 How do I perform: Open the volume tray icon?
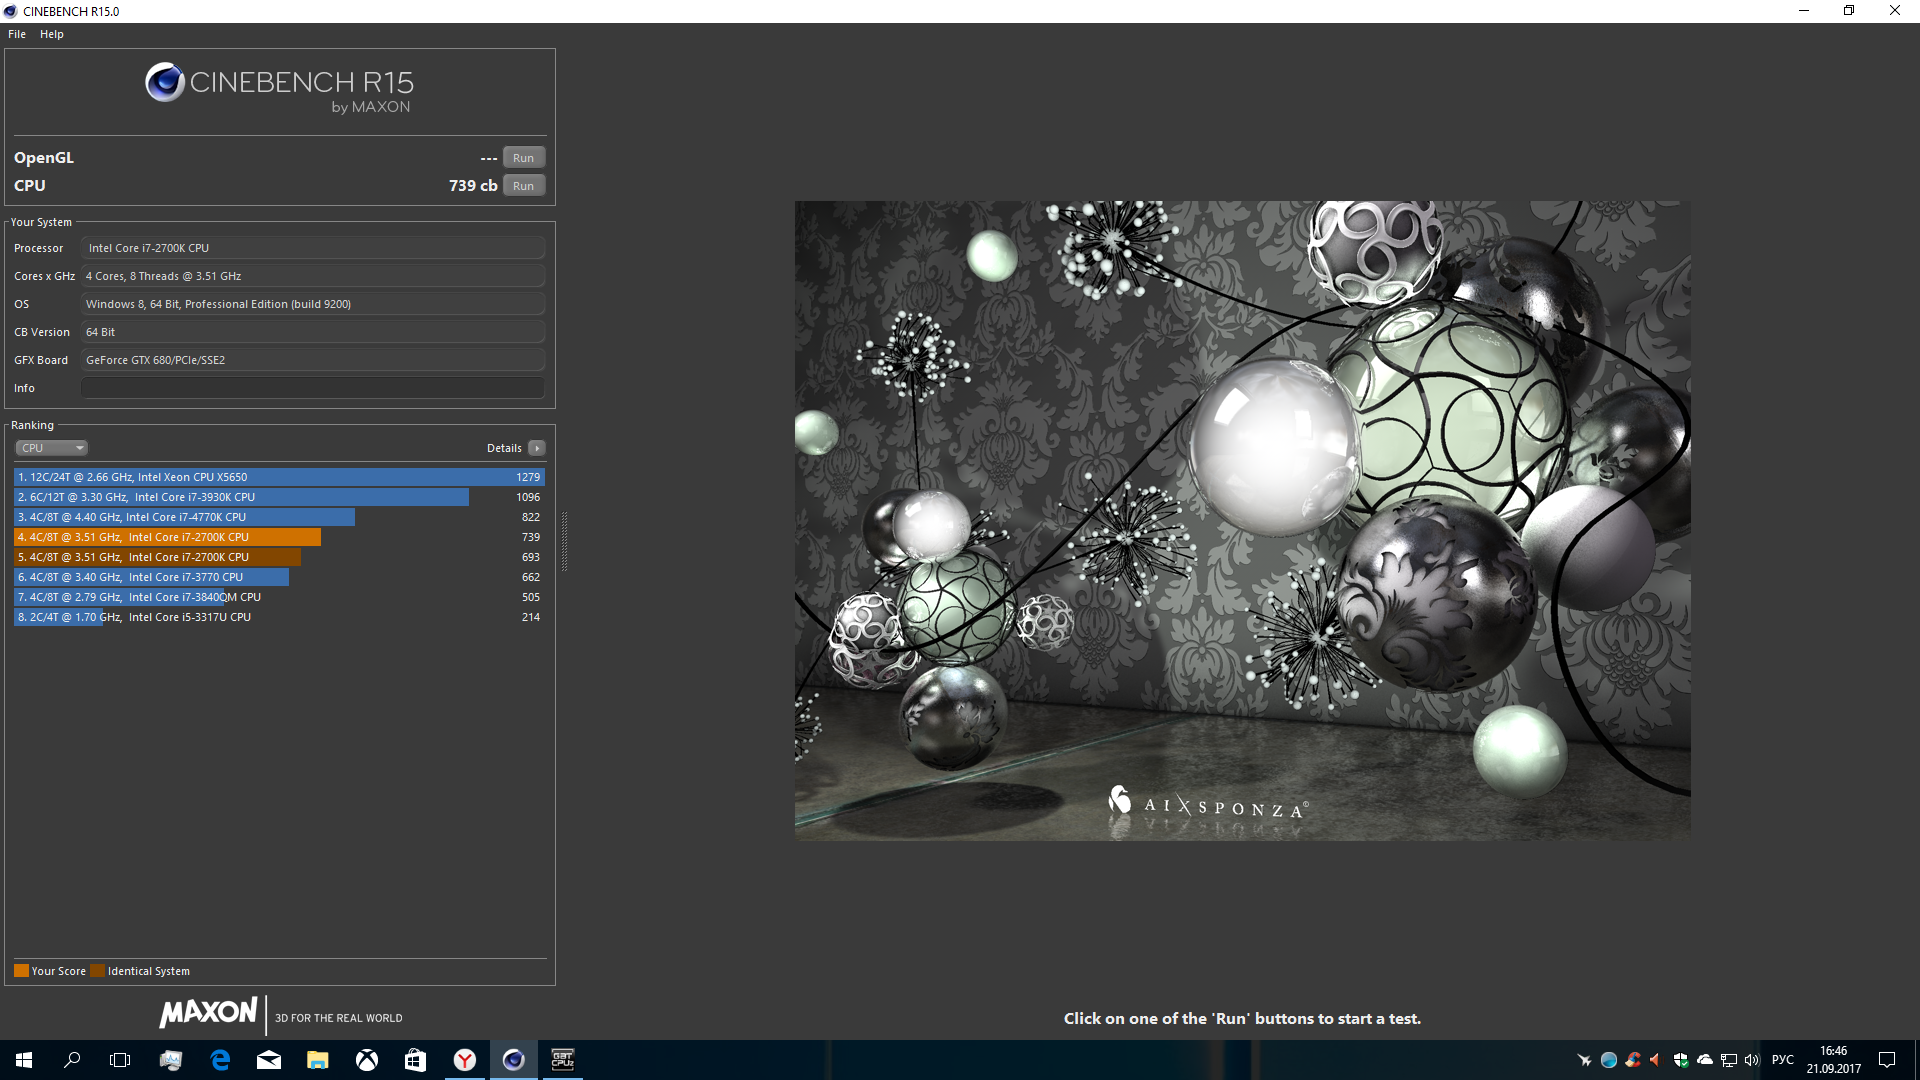pos(1751,1060)
